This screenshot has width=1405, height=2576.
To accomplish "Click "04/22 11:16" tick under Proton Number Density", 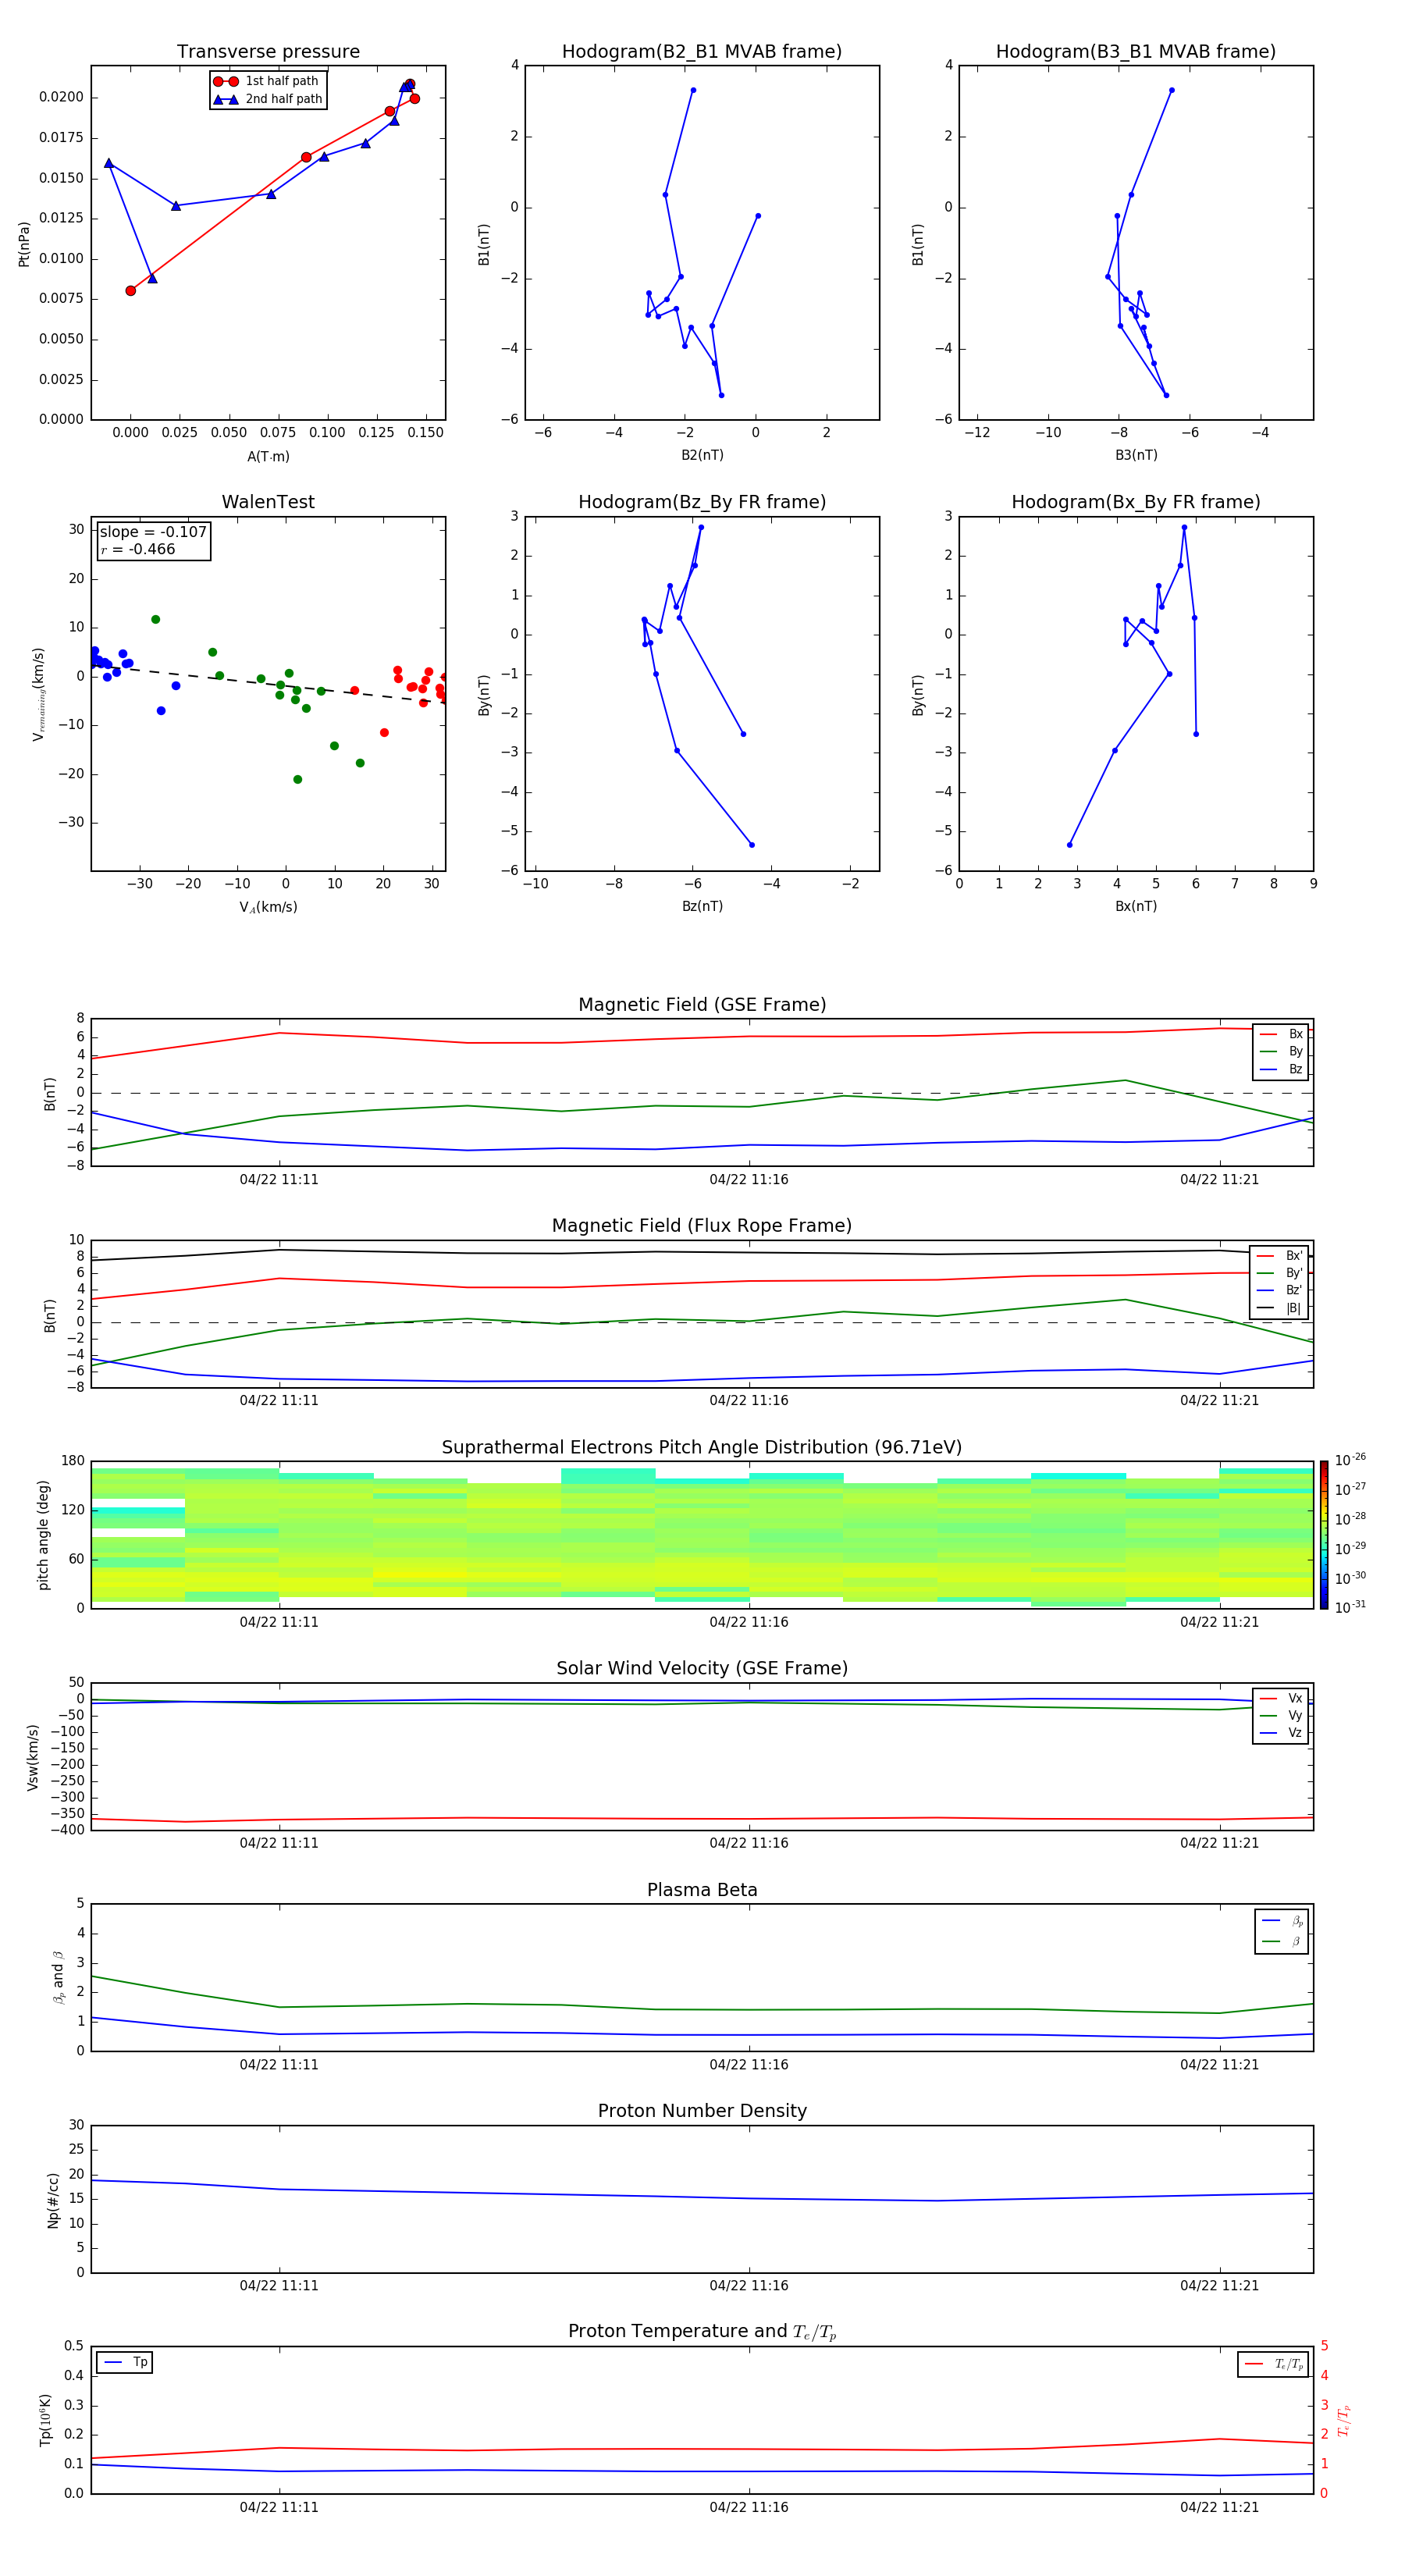I will [x=749, y=2285].
